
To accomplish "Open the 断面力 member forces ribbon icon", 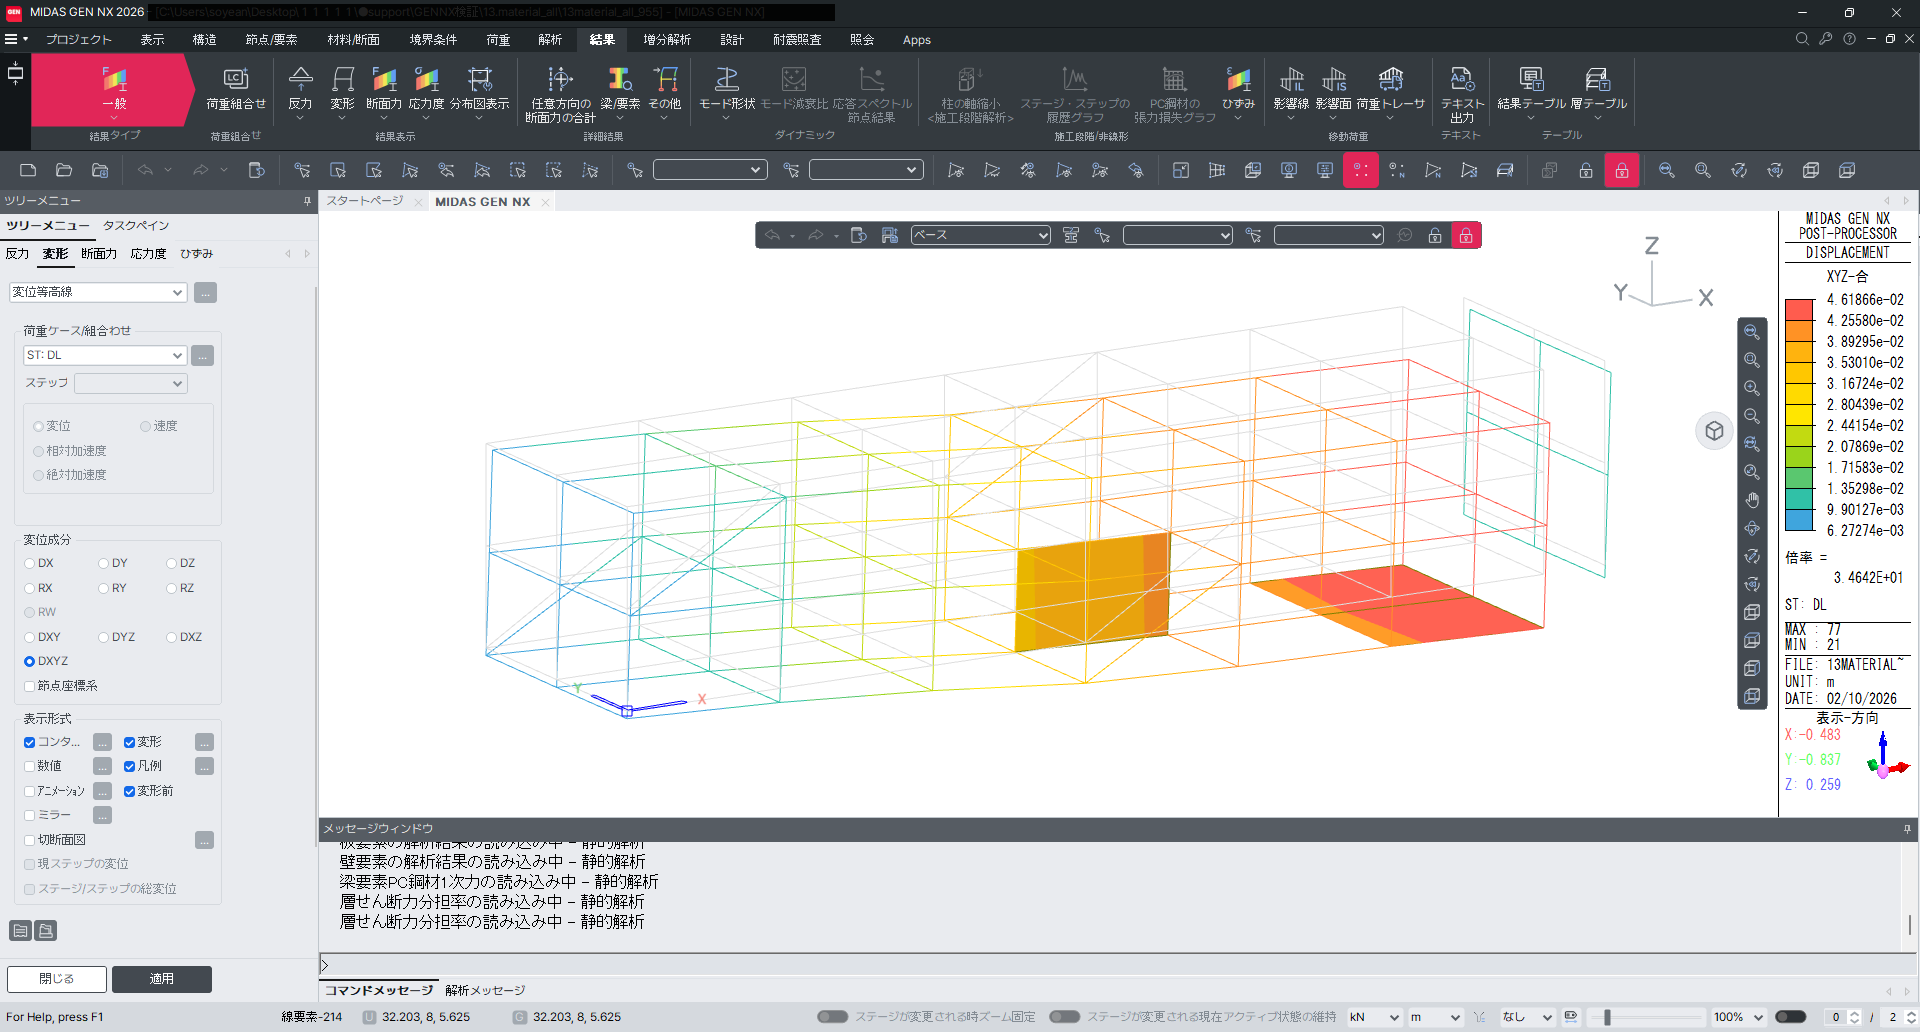I will click(384, 88).
